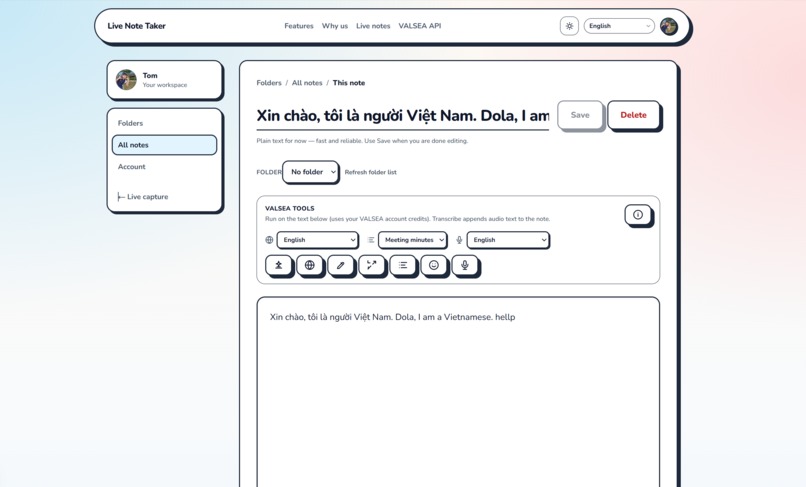Image resolution: width=806 pixels, height=487 pixels.
Task: Open the site language dropdown in header
Action: 619,26
